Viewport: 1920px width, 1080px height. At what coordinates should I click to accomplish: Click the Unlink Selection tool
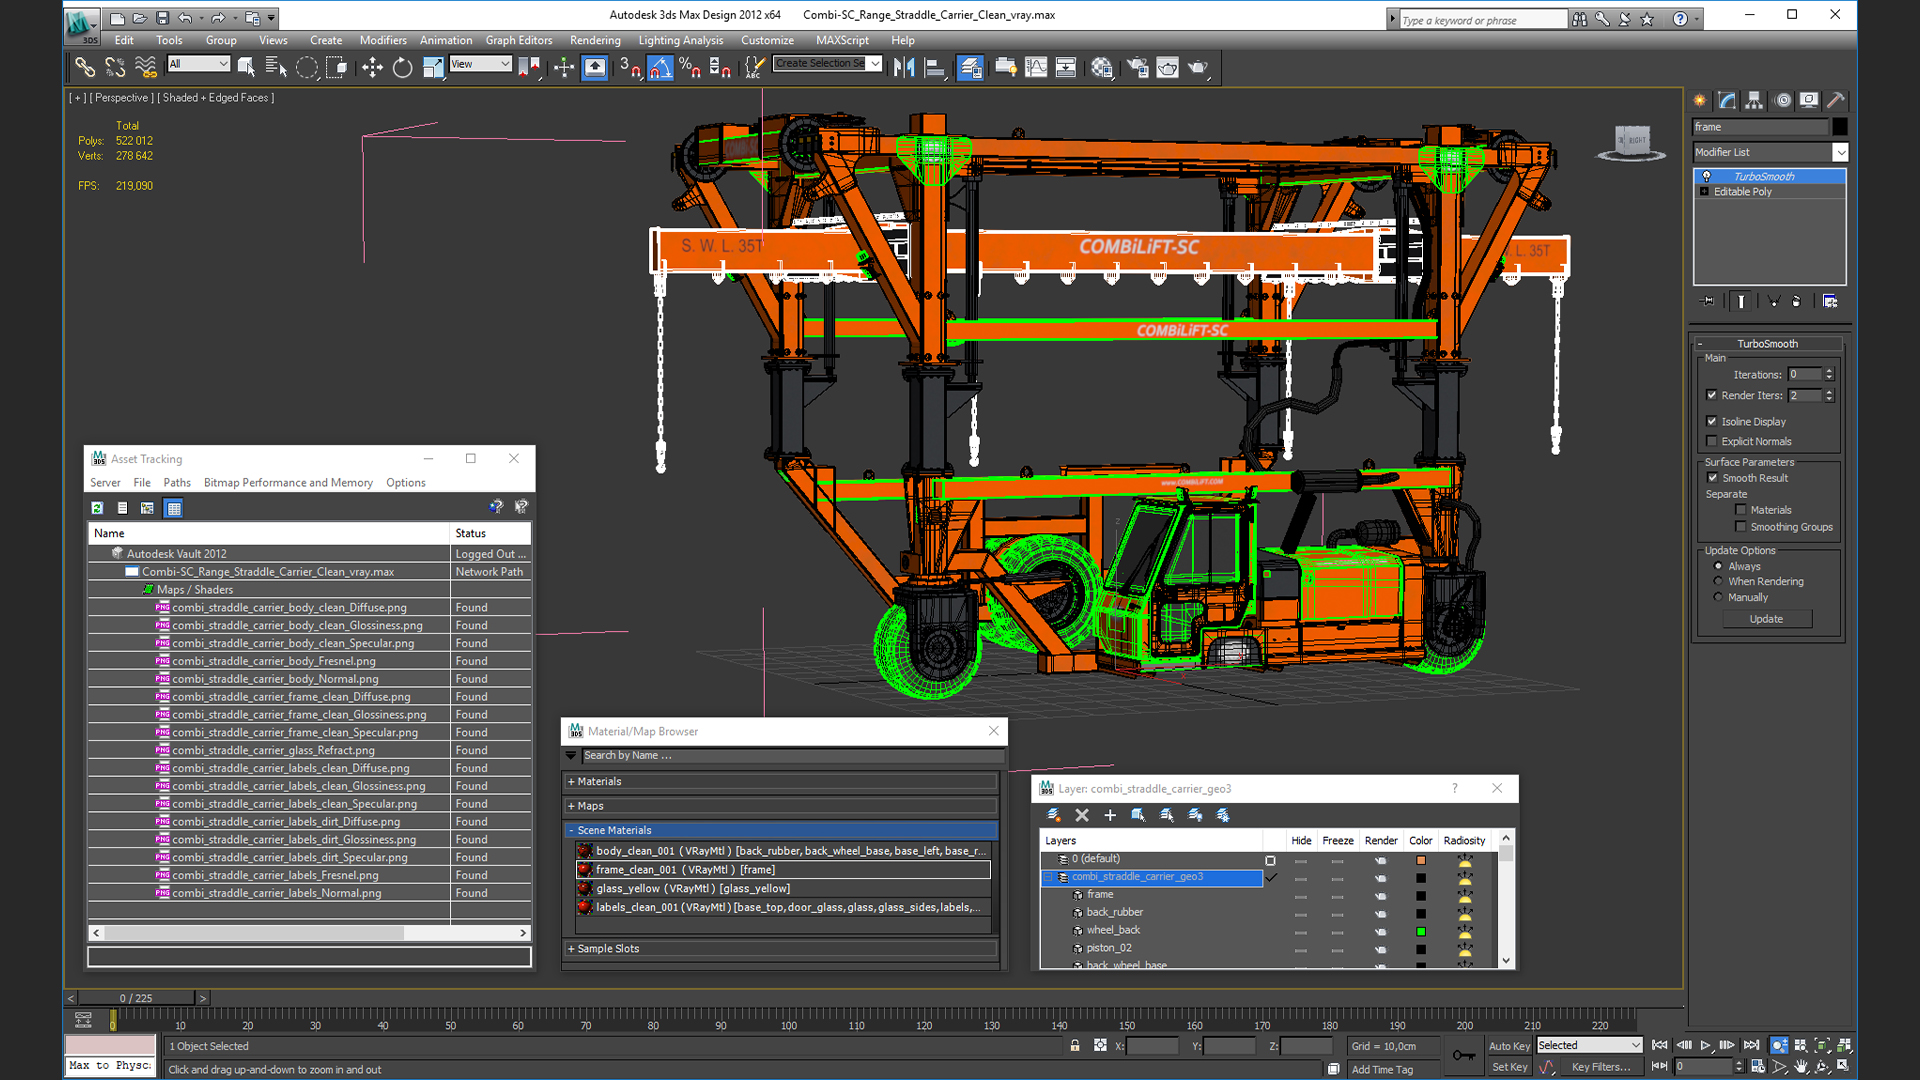pos(115,67)
